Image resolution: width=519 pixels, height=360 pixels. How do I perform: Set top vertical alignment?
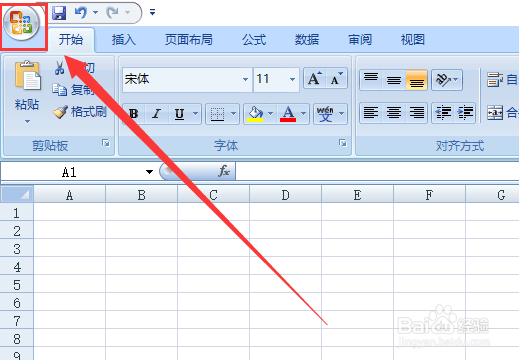point(371,80)
